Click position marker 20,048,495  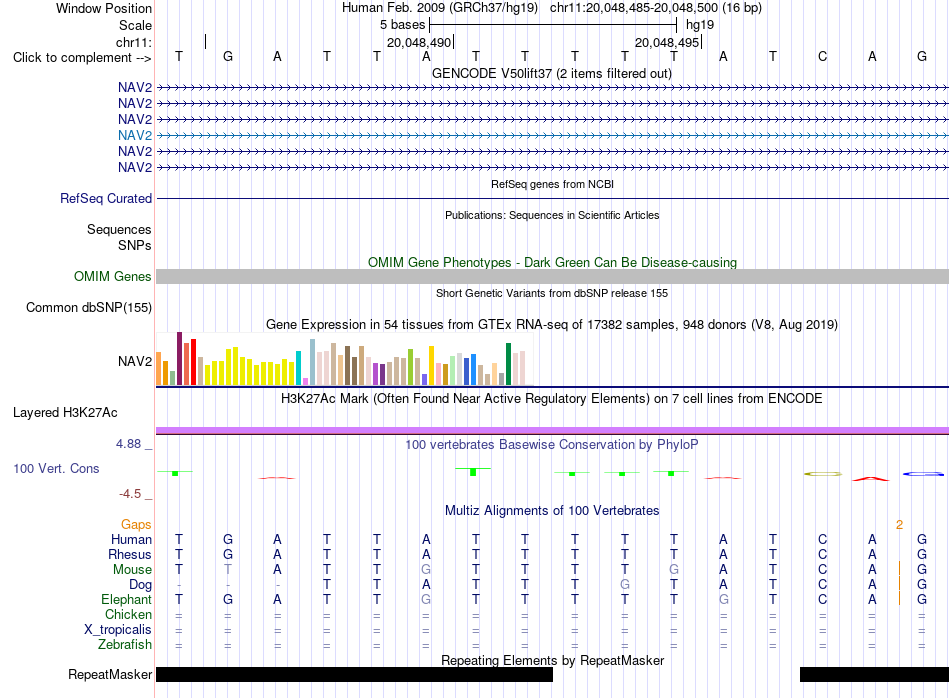667,42
